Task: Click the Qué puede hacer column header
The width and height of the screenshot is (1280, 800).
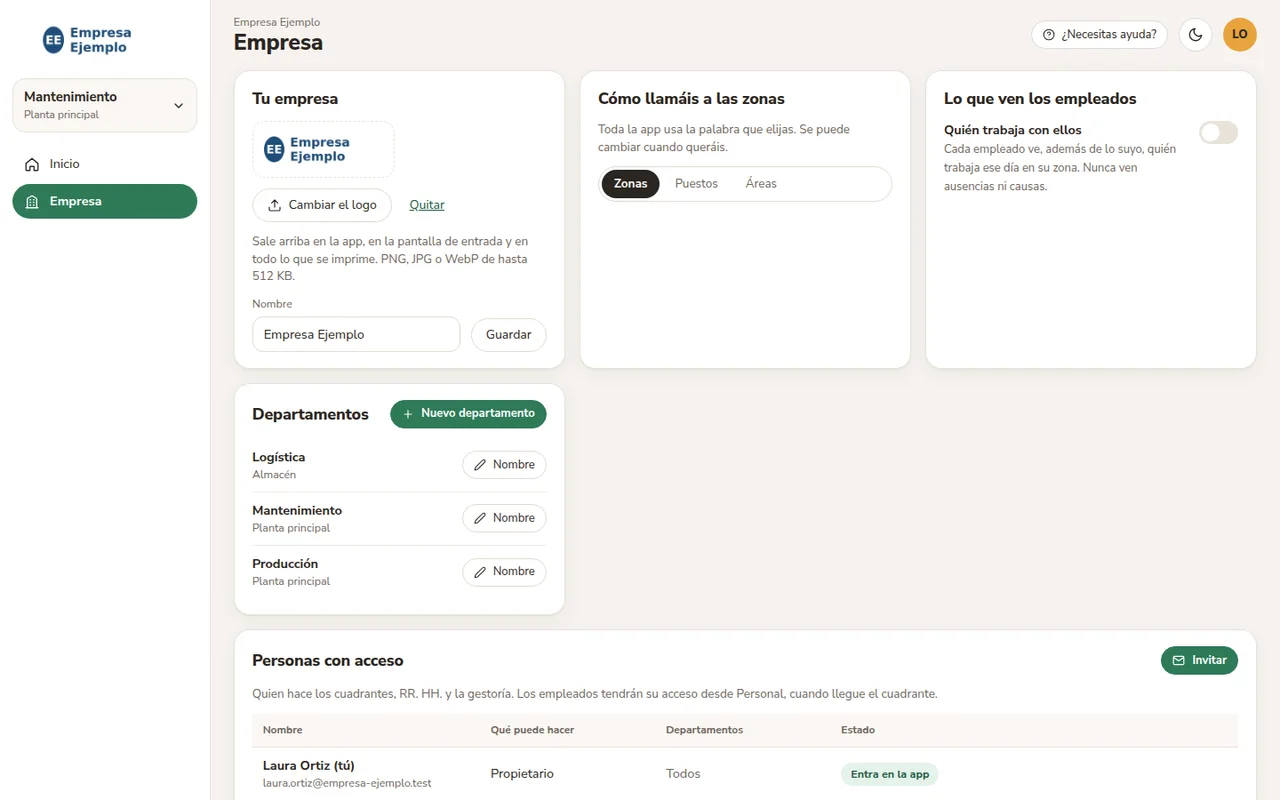Action: tap(532, 730)
